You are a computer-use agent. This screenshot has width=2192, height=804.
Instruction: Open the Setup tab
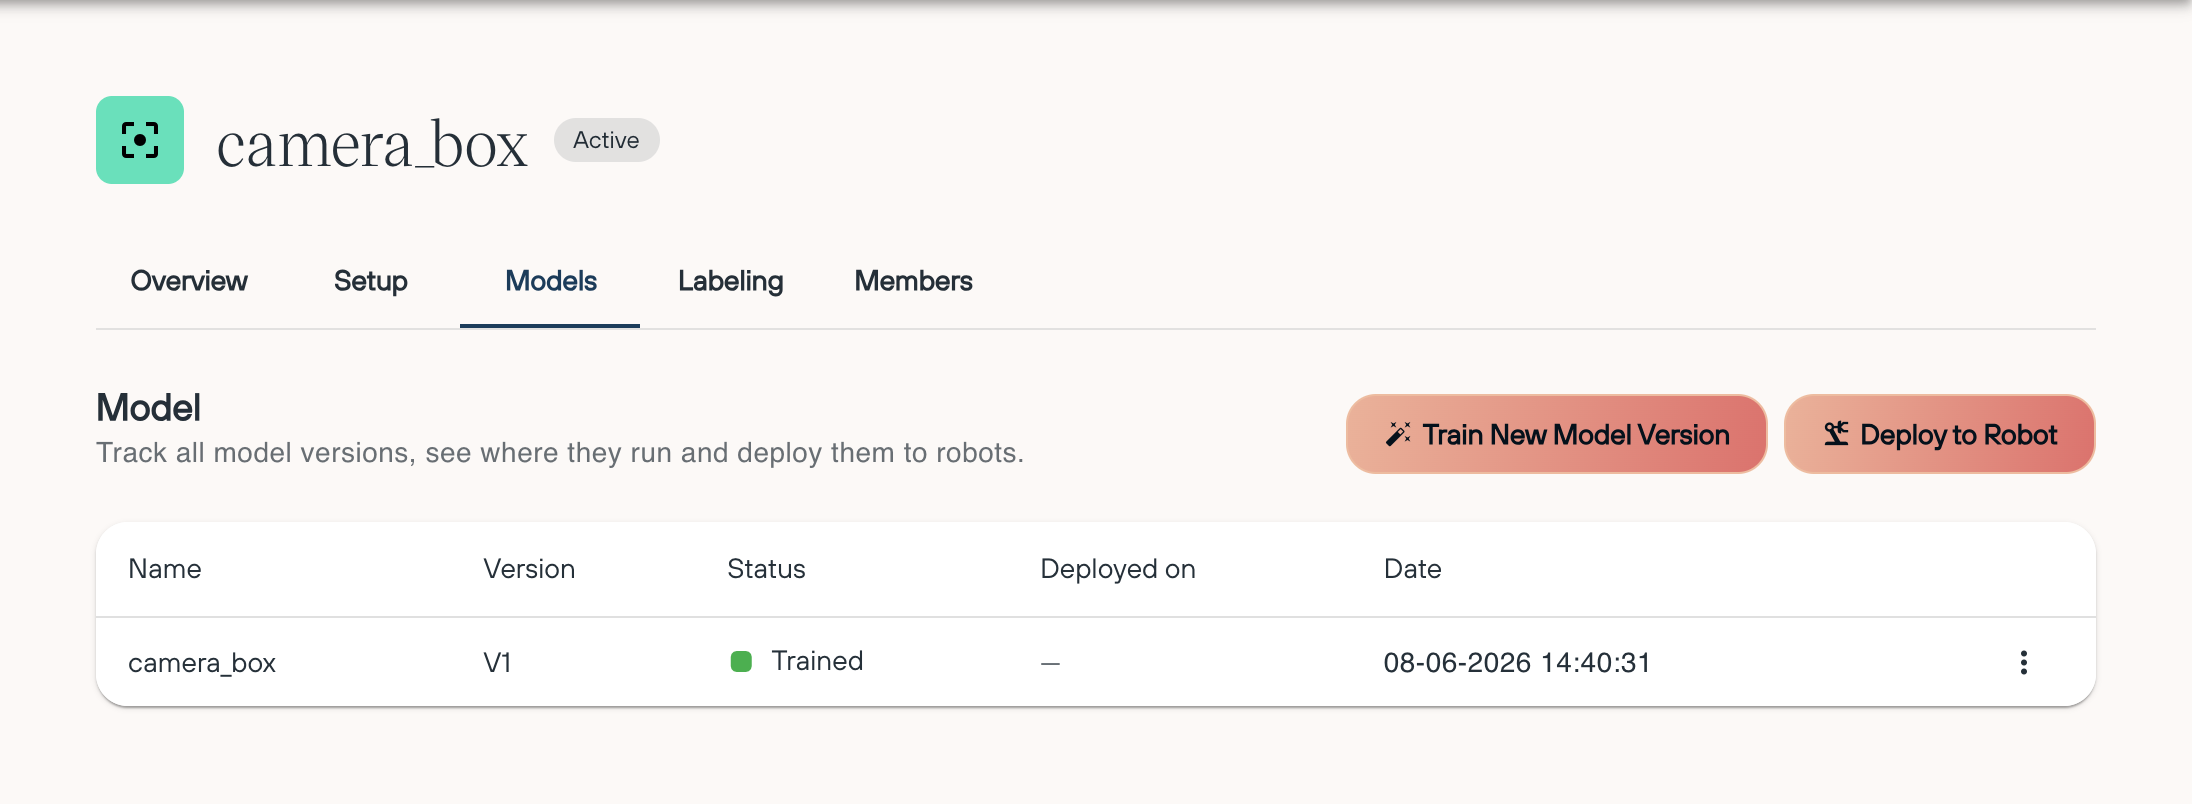(370, 281)
